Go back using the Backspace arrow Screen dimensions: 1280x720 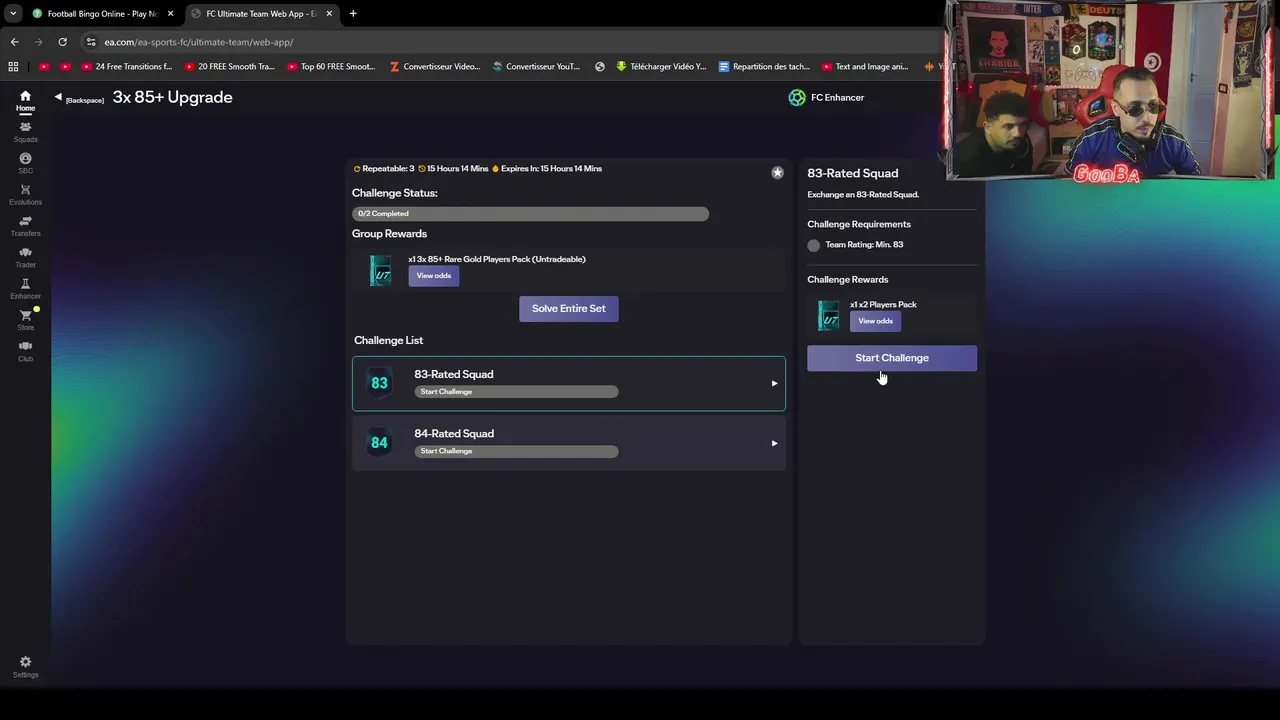(x=58, y=97)
